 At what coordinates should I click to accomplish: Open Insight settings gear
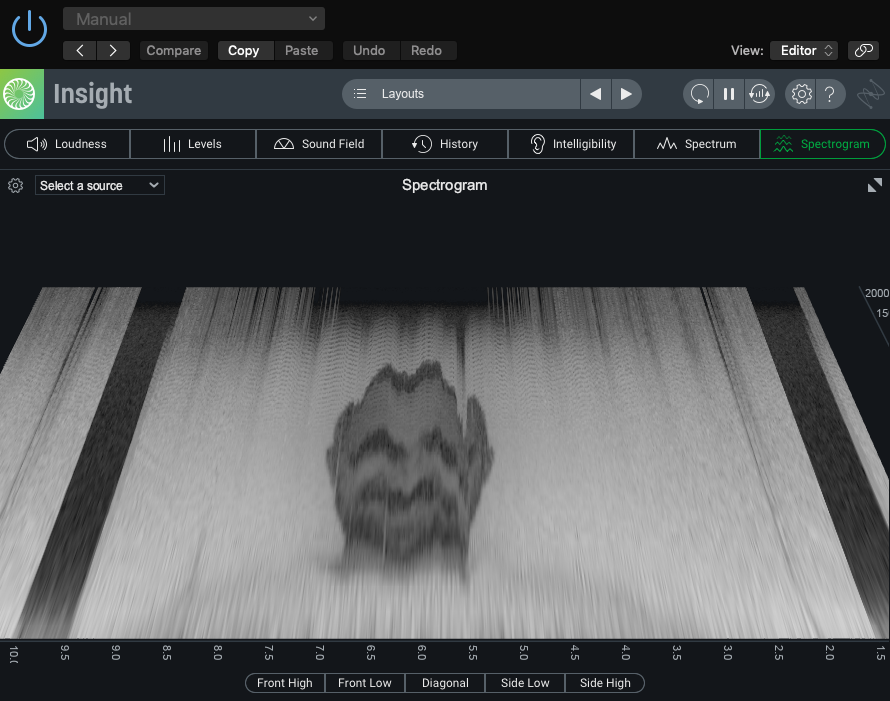tap(801, 94)
